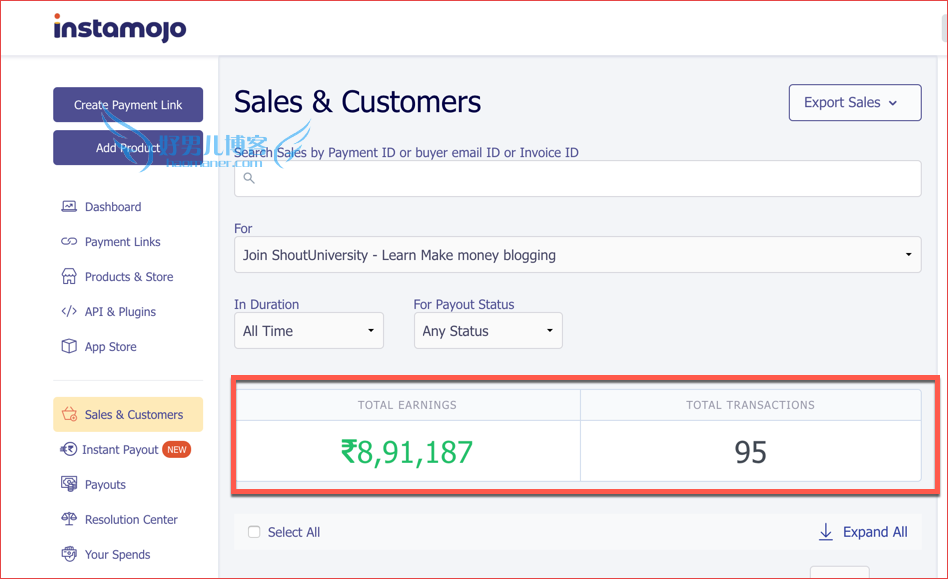Screen dimensions: 948x579
Task: Tick the Select All checkbox
Action: 254,532
